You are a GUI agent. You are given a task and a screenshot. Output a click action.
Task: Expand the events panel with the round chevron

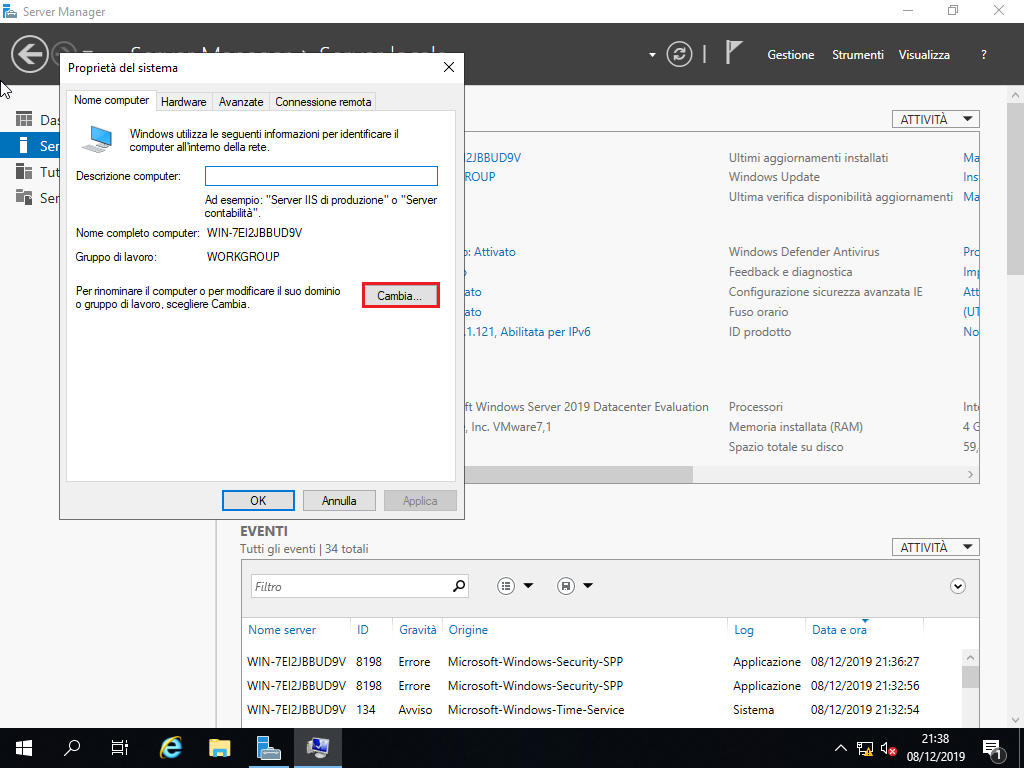[x=957, y=586]
